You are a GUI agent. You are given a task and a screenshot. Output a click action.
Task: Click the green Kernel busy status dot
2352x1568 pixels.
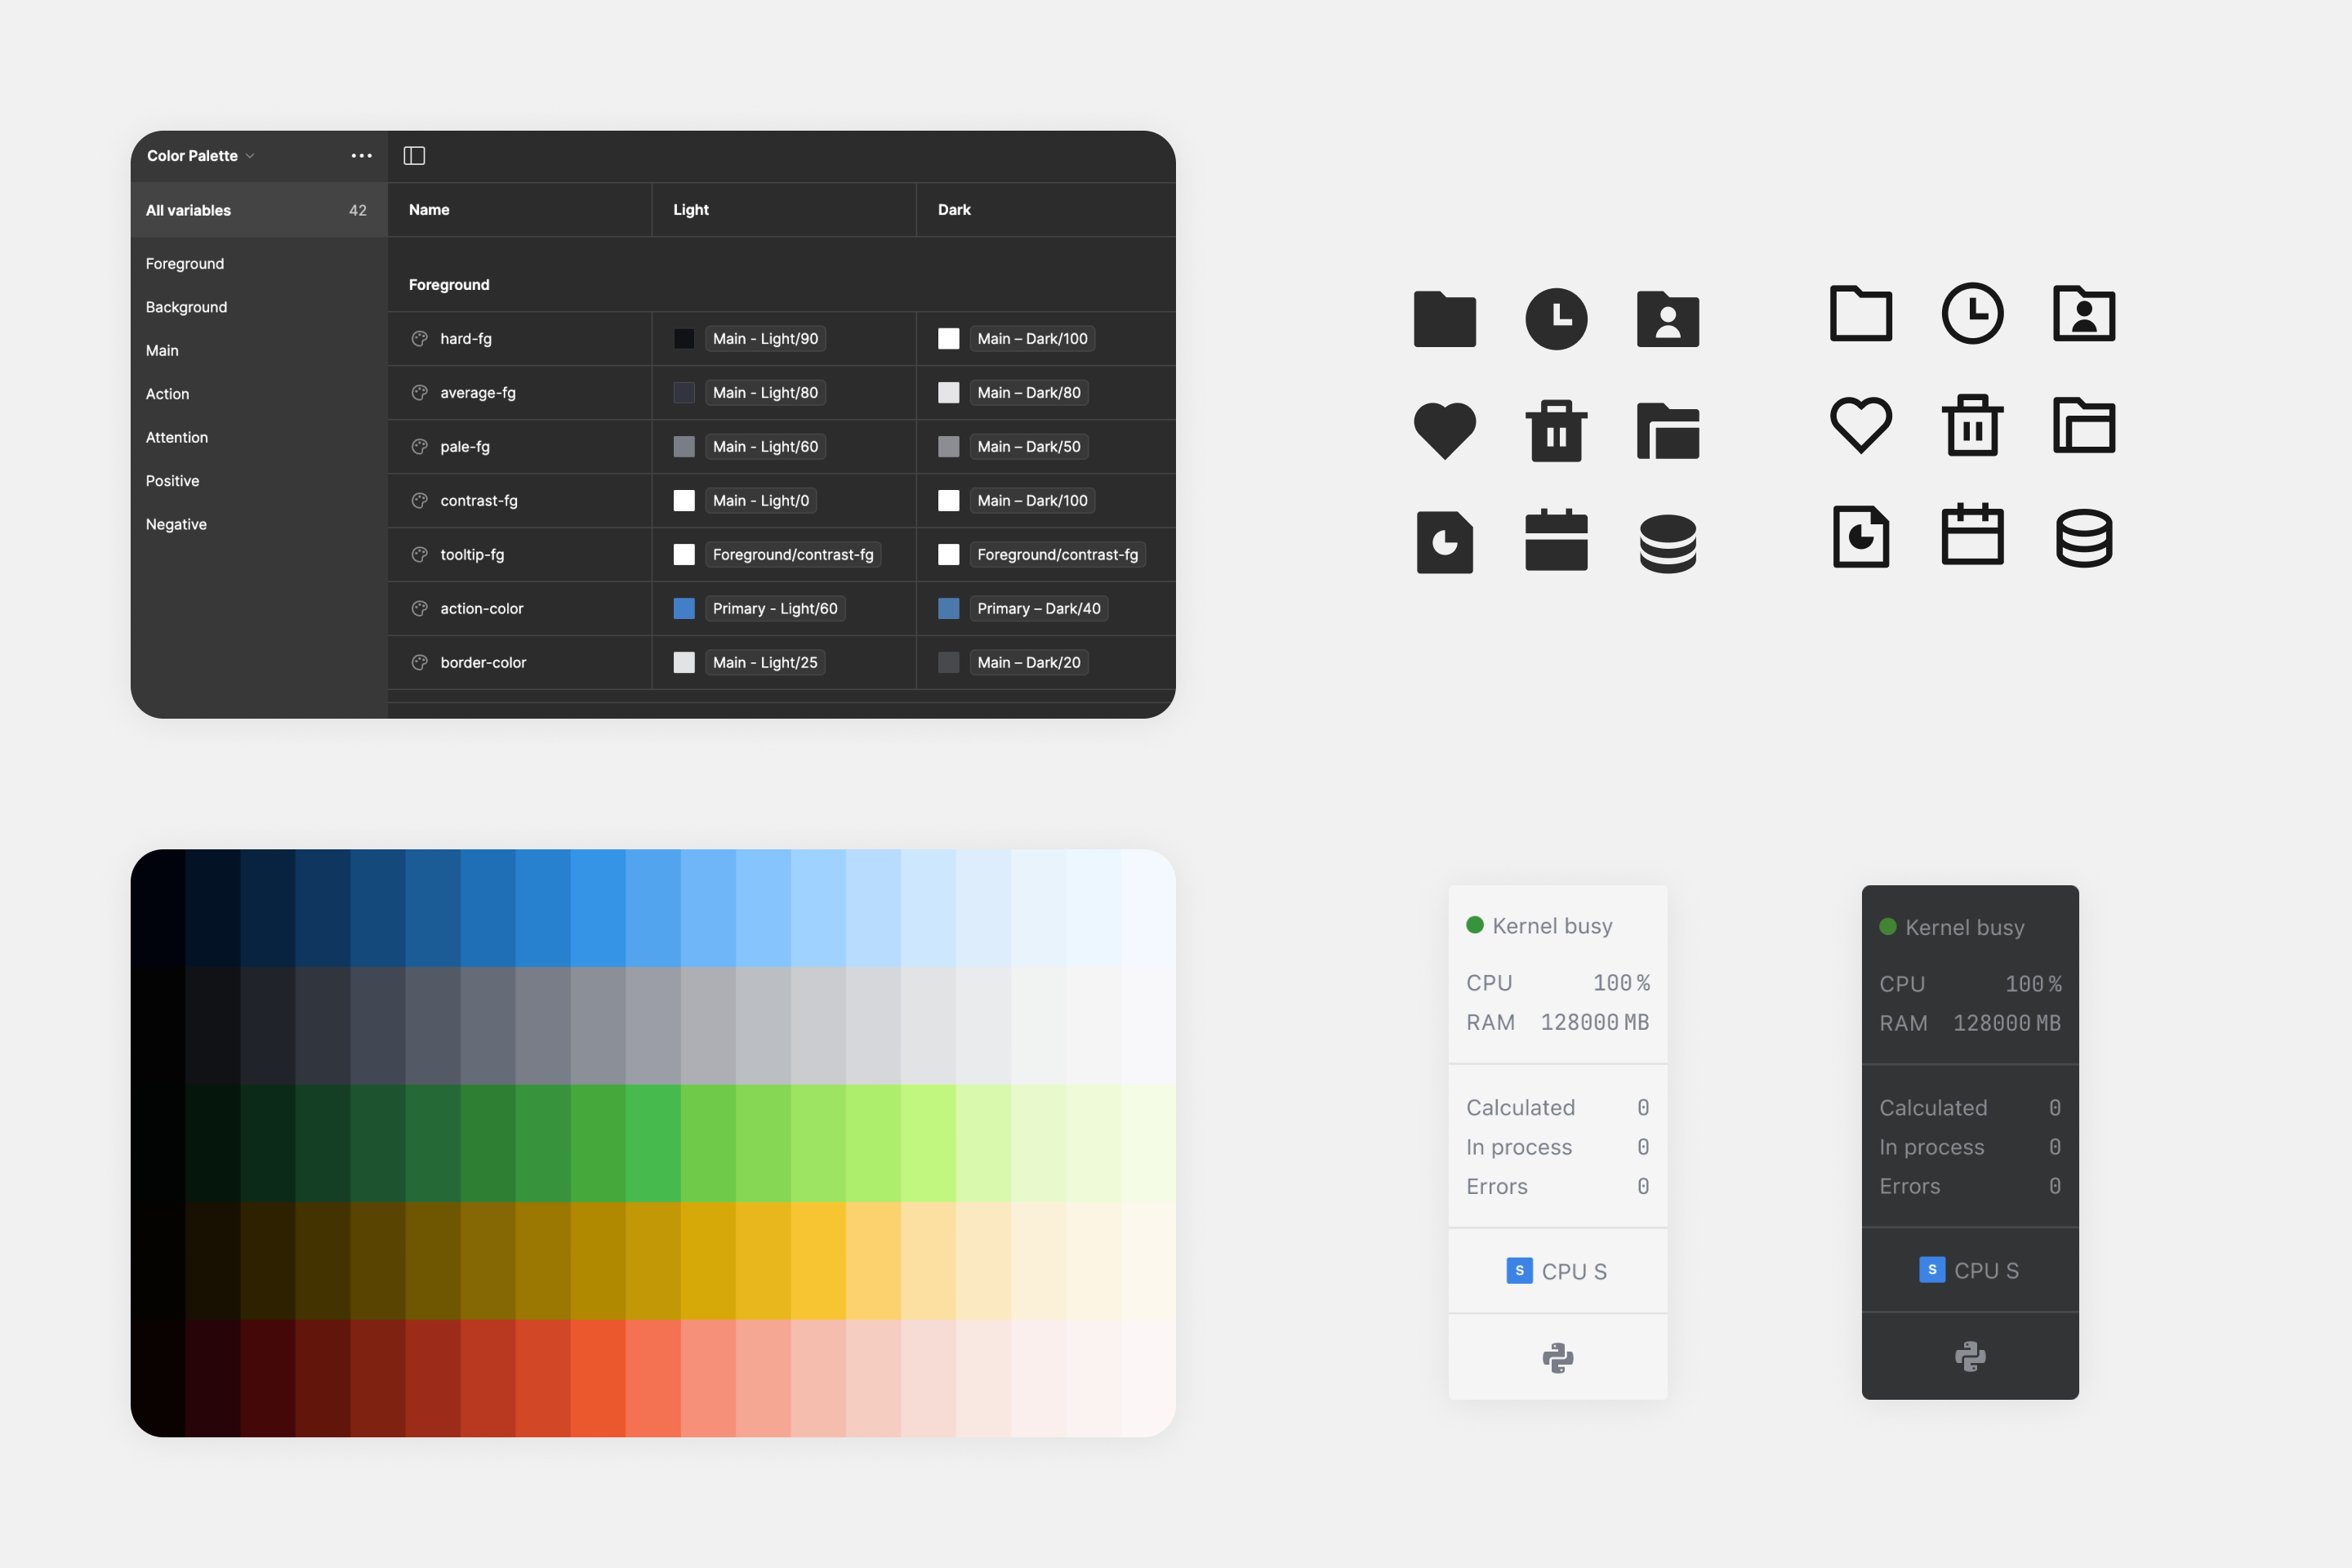(1473, 925)
